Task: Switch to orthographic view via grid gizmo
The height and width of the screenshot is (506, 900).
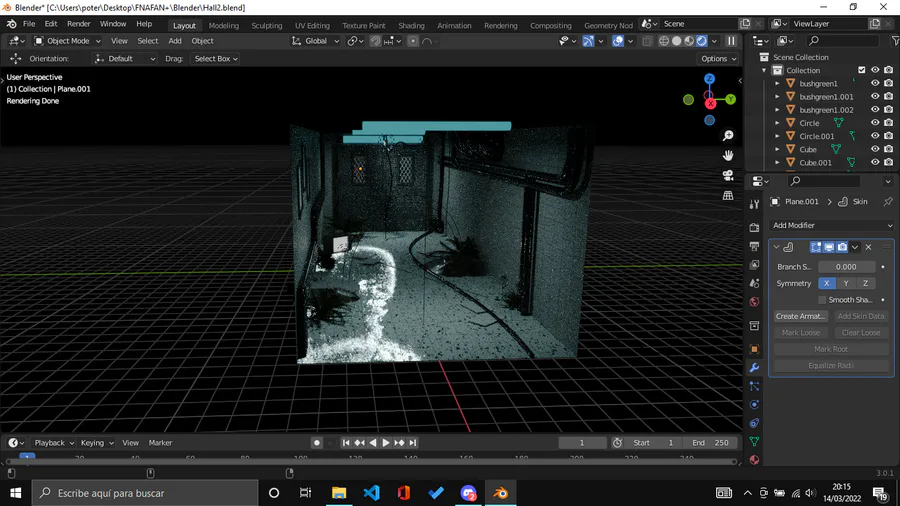Action: [728, 195]
